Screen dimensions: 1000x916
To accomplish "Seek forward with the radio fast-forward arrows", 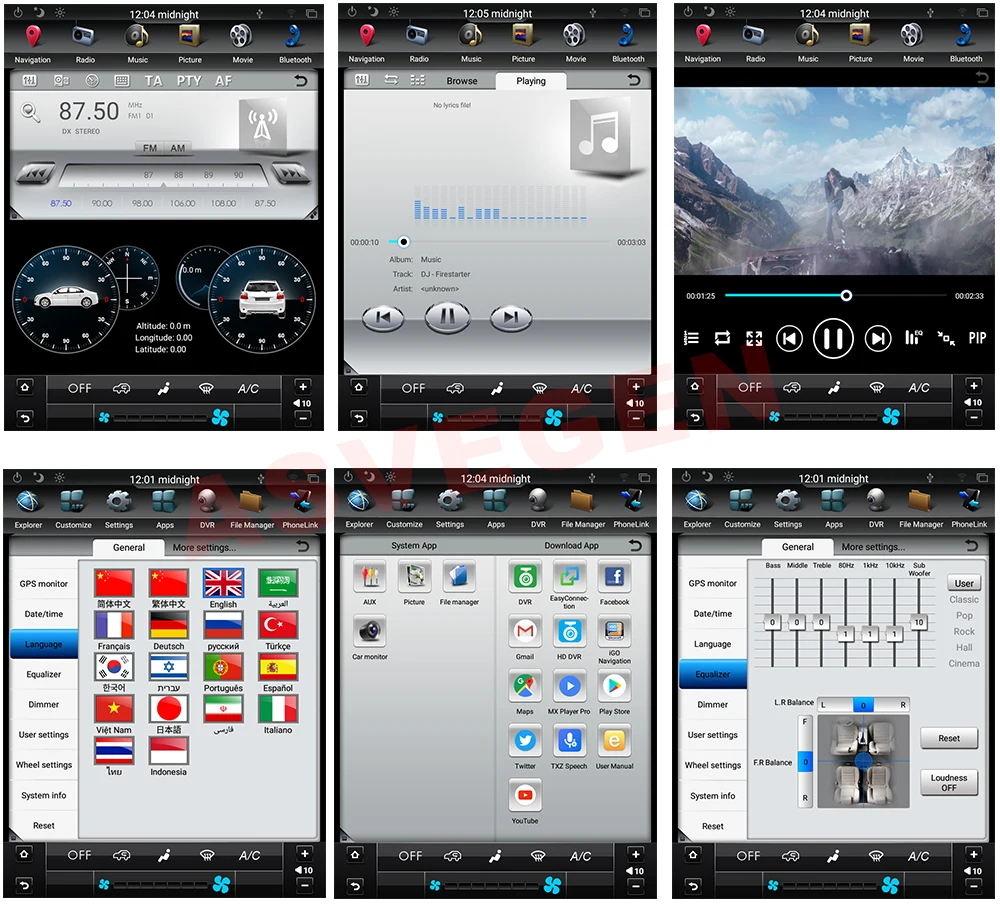I will pyautogui.click(x=291, y=174).
